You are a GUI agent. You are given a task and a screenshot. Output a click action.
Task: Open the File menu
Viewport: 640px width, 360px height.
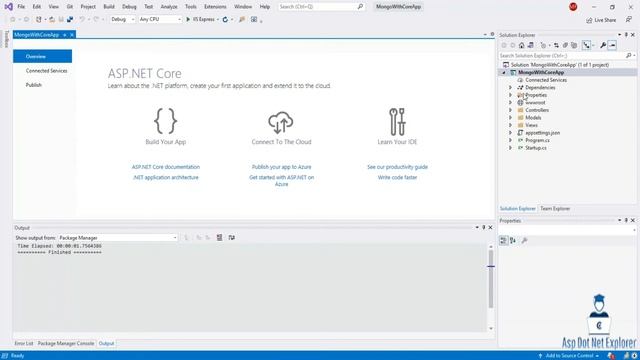coord(21,7)
